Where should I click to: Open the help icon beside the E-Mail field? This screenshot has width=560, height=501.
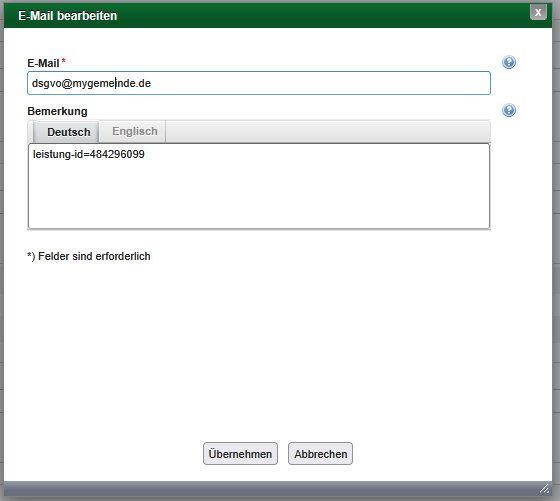pos(509,62)
